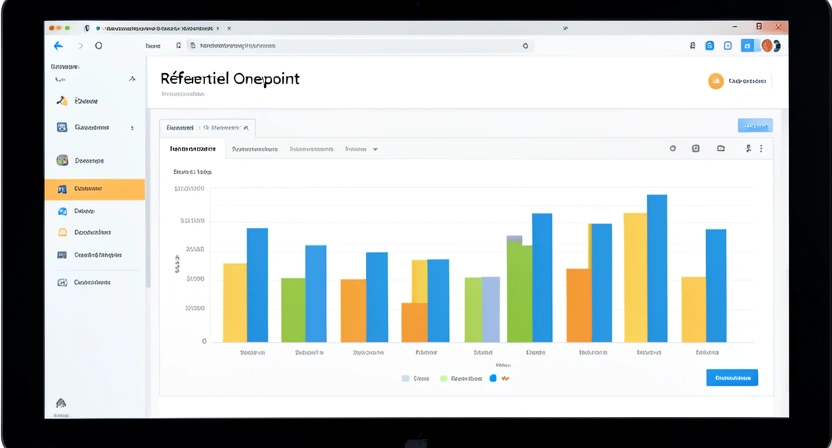This screenshot has width=832, height=448.
Task: Switch to the second chart sub-tab
Action: [x=254, y=149]
